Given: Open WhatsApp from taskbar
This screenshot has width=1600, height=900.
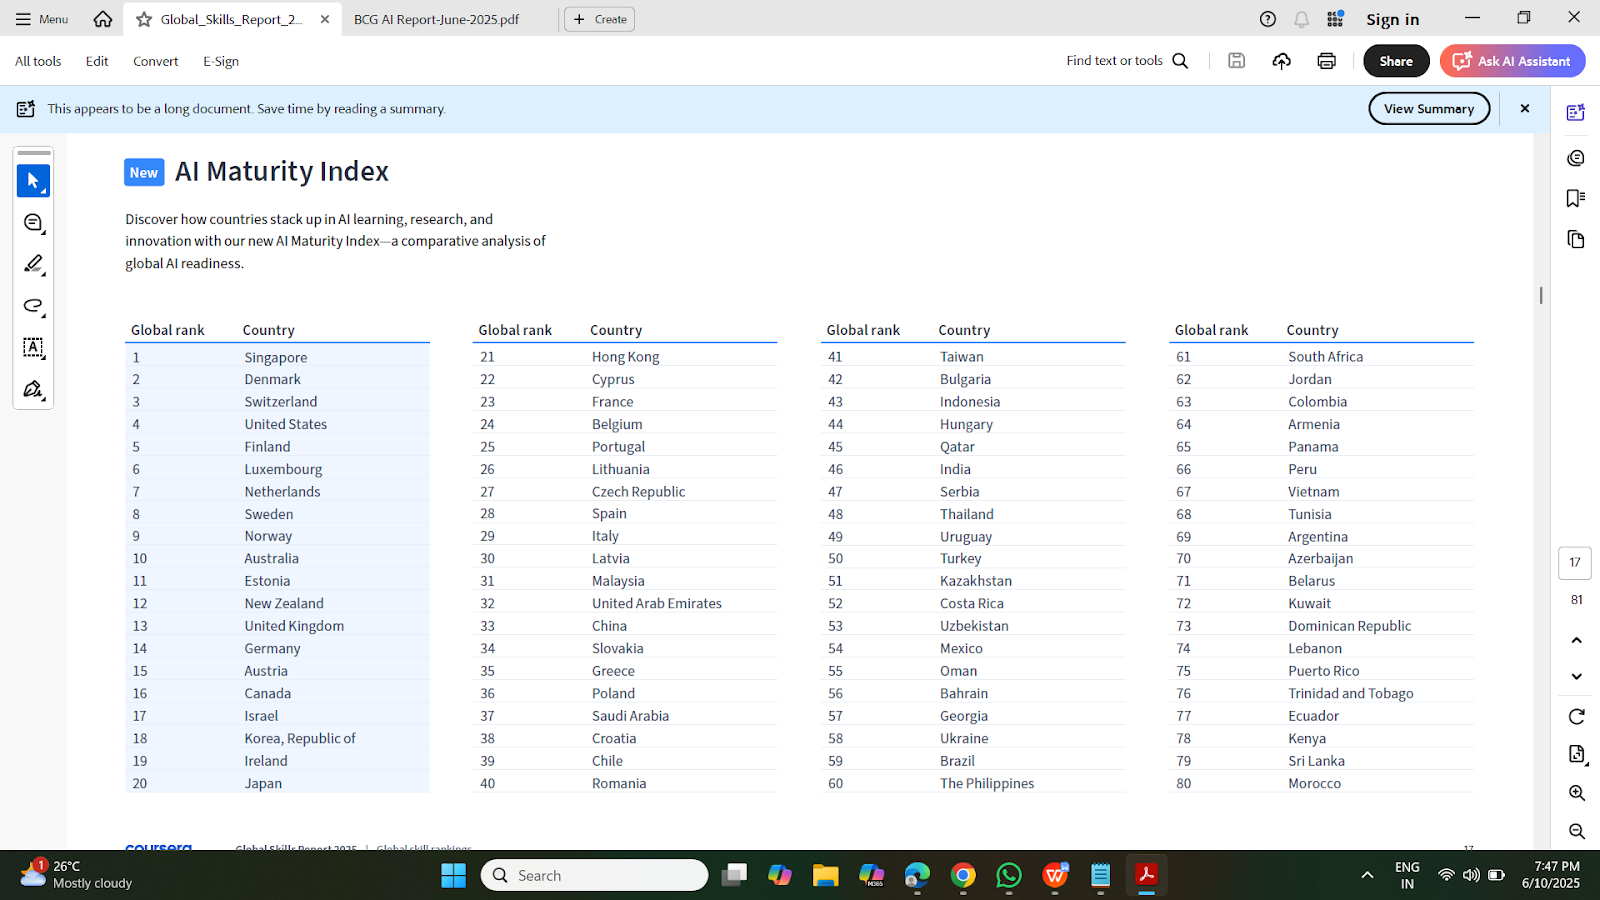Looking at the screenshot, I should (1008, 875).
